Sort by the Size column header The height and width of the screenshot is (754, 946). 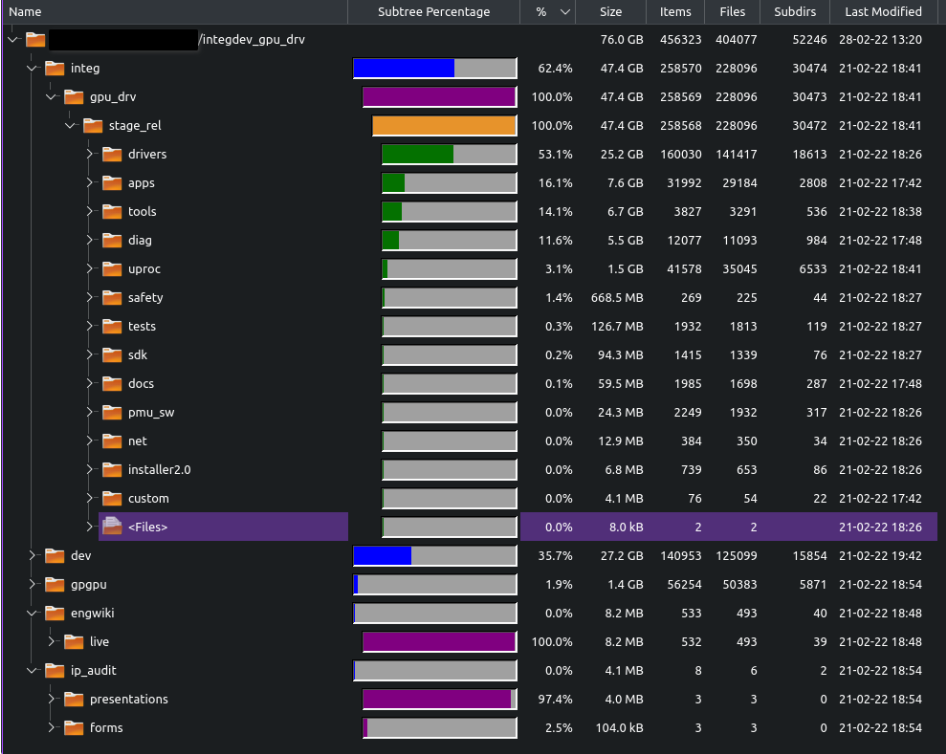click(610, 12)
